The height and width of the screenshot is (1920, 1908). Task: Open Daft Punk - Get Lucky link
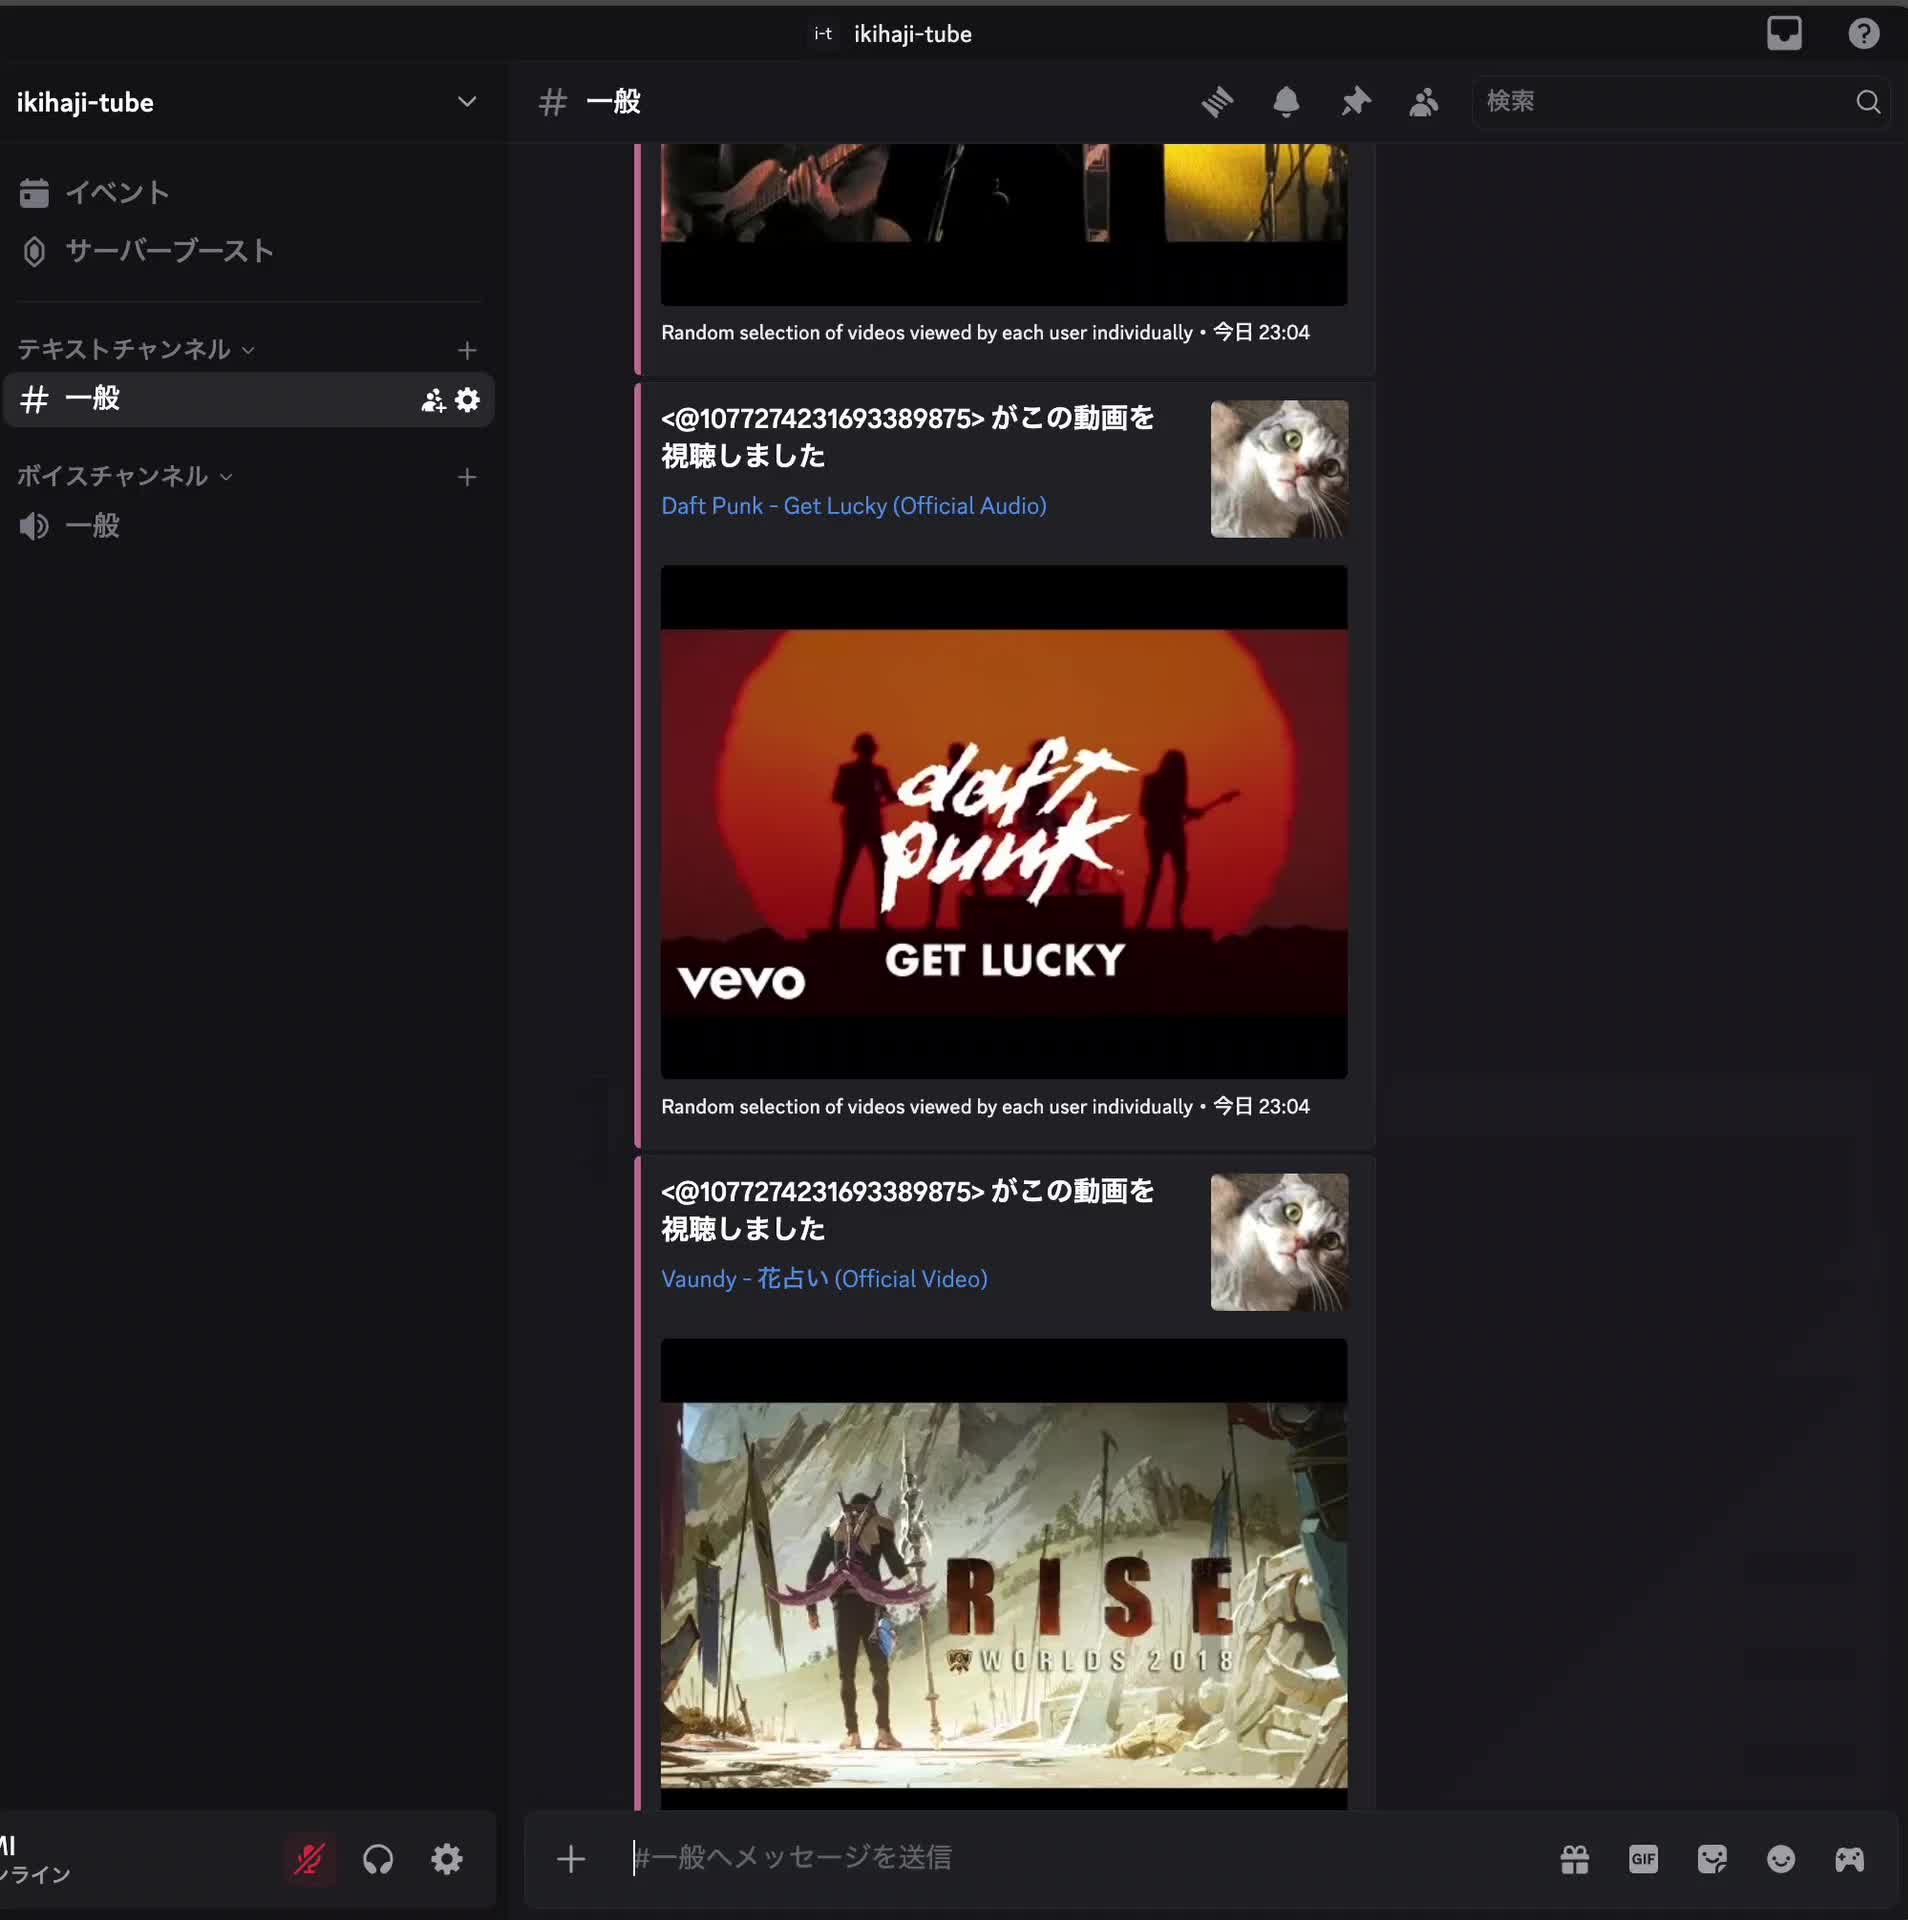pyautogui.click(x=853, y=506)
